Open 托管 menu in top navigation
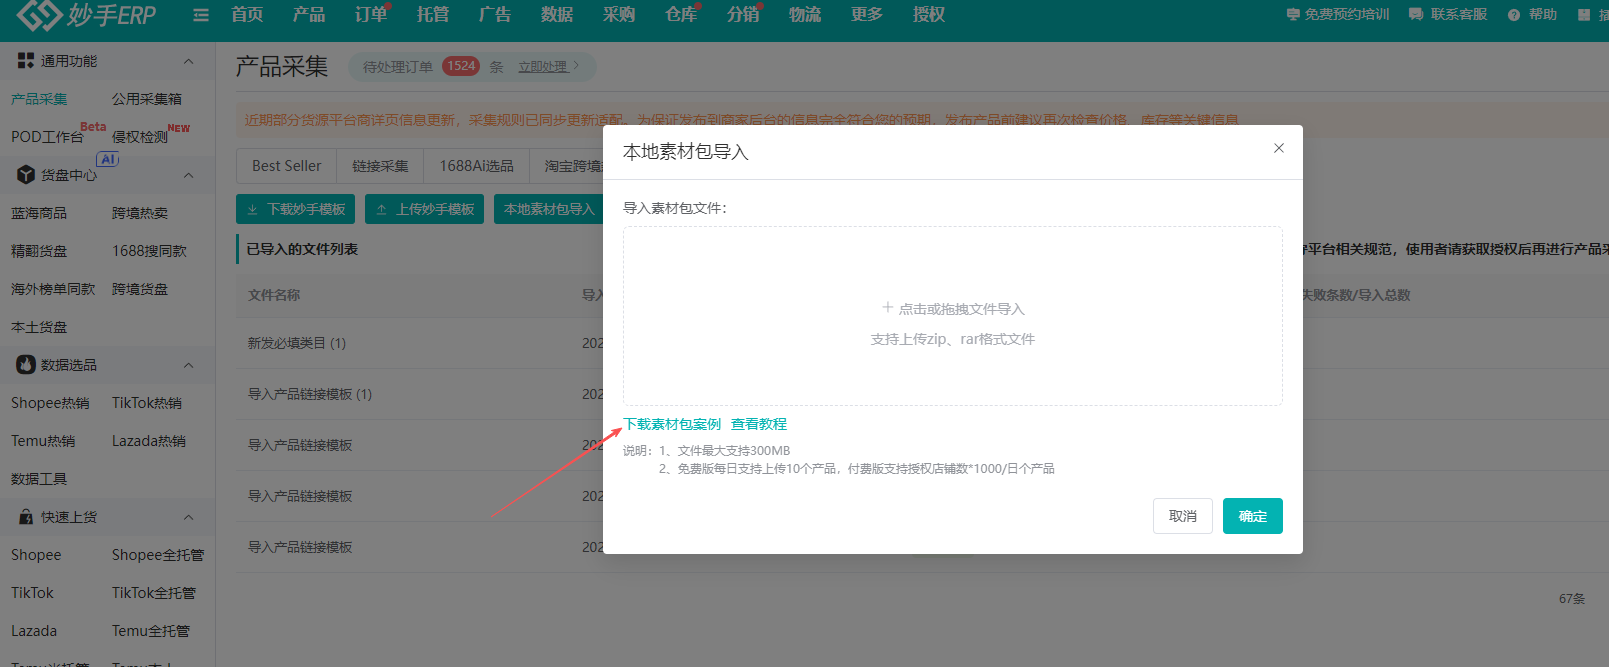Viewport: 1609px width, 667px height. (x=433, y=14)
